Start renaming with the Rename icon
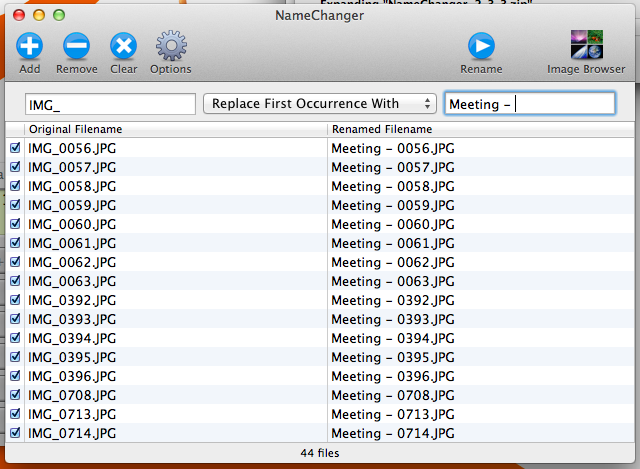 point(481,46)
